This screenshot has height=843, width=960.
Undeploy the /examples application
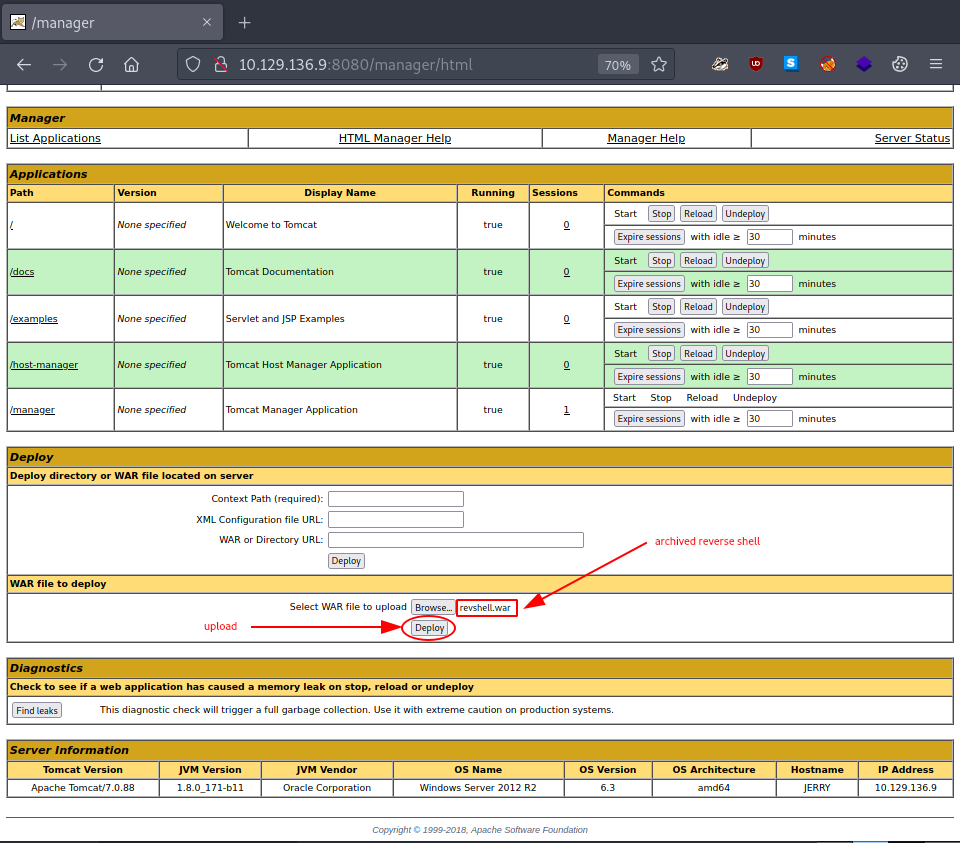(x=744, y=306)
